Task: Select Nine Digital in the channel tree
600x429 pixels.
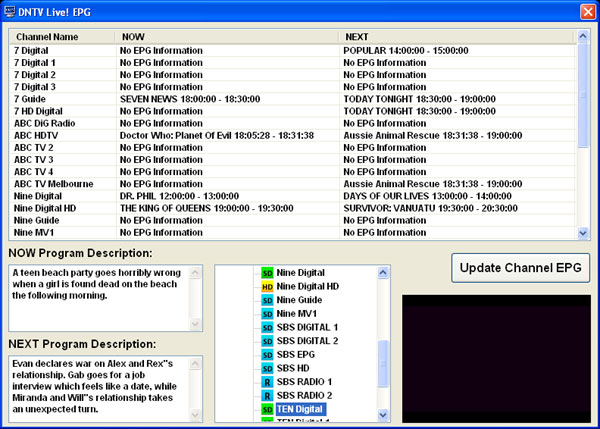Action: tap(300, 273)
